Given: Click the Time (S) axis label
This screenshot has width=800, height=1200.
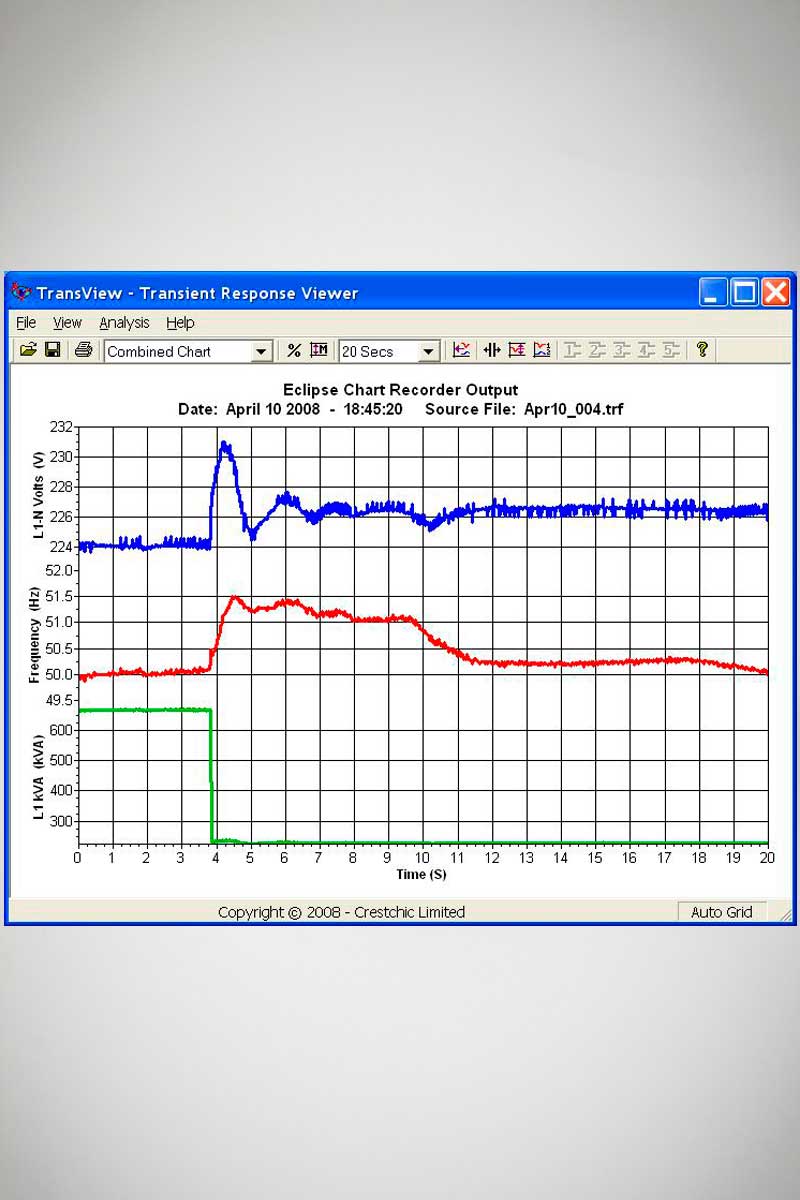Looking at the screenshot, I should point(422,874).
